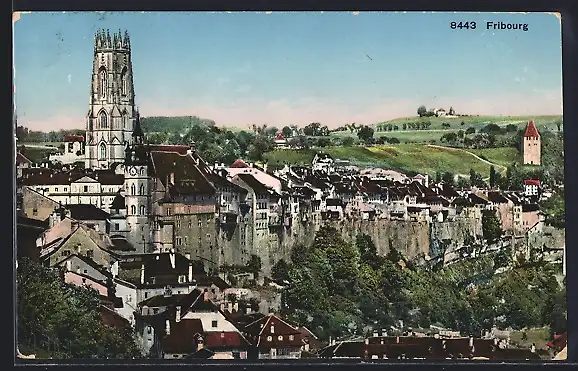Click the small red-roofed house below the stone tower
The image size is (578, 371).
tap(532, 187)
